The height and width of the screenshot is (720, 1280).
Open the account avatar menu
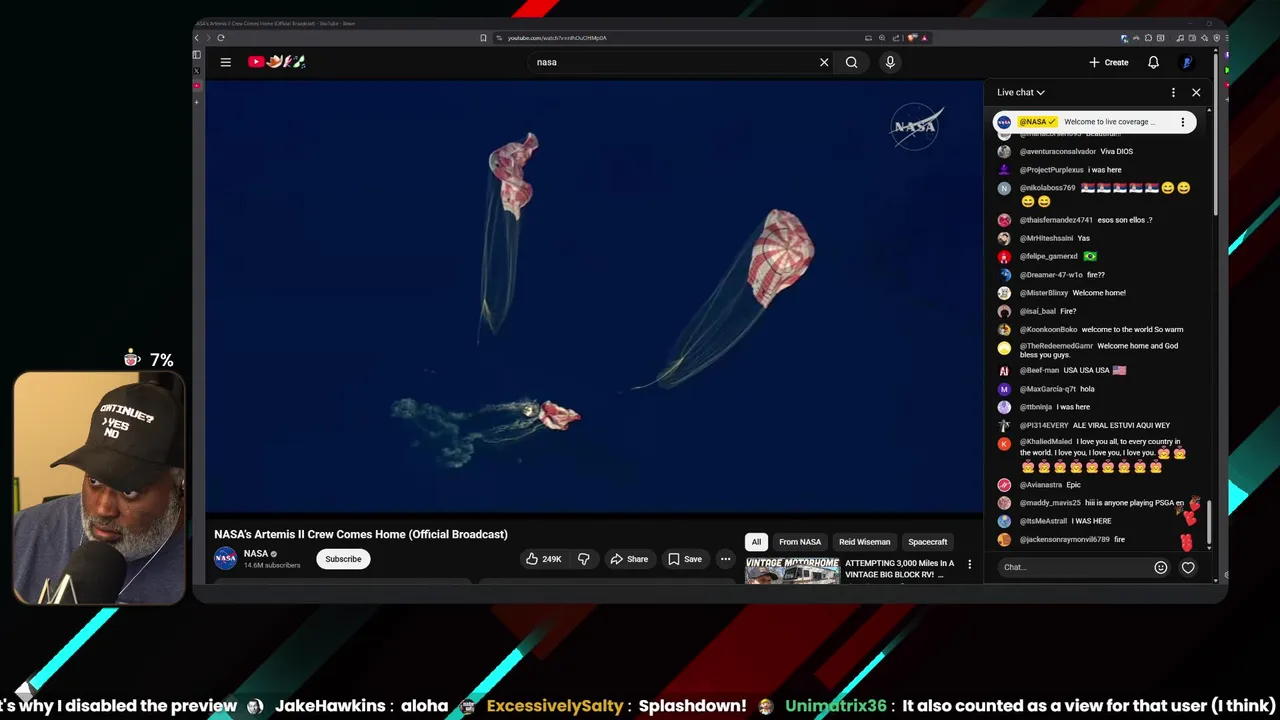click(1187, 62)
